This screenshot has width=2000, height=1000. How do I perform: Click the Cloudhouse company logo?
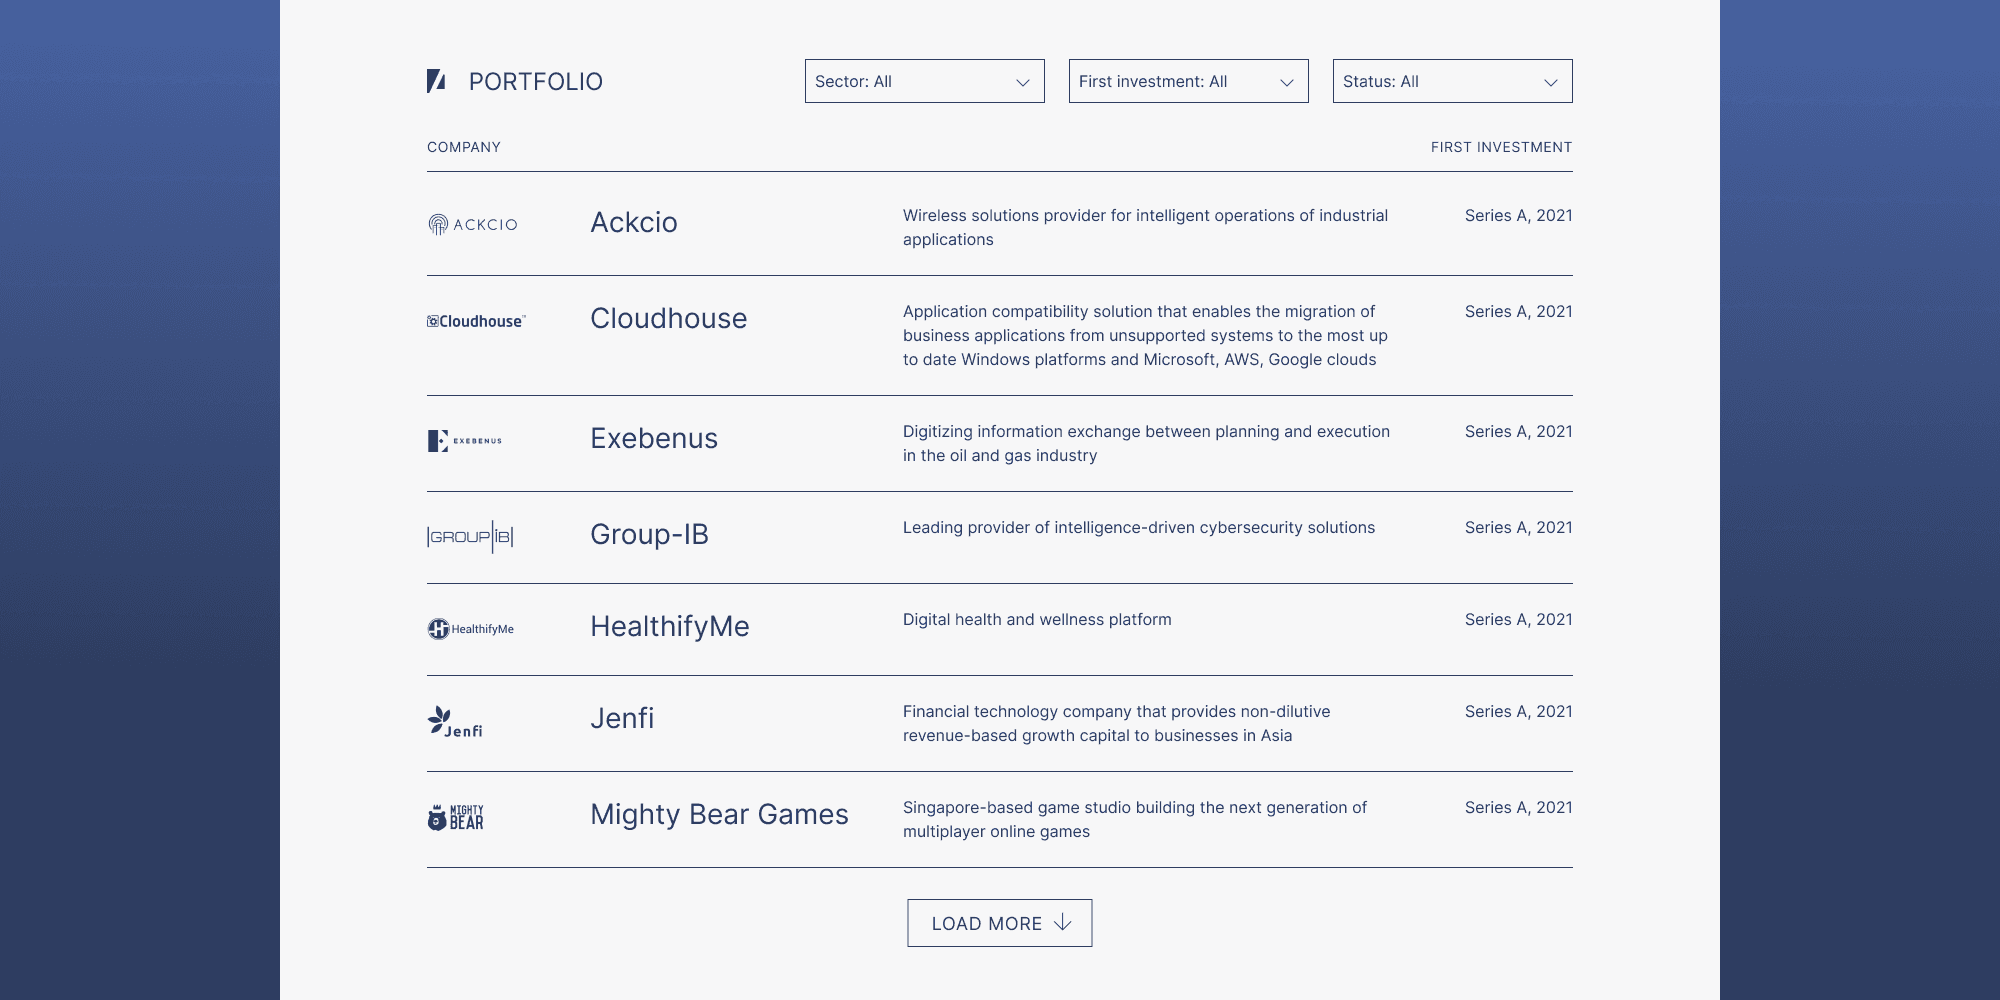tap(476, 321)
